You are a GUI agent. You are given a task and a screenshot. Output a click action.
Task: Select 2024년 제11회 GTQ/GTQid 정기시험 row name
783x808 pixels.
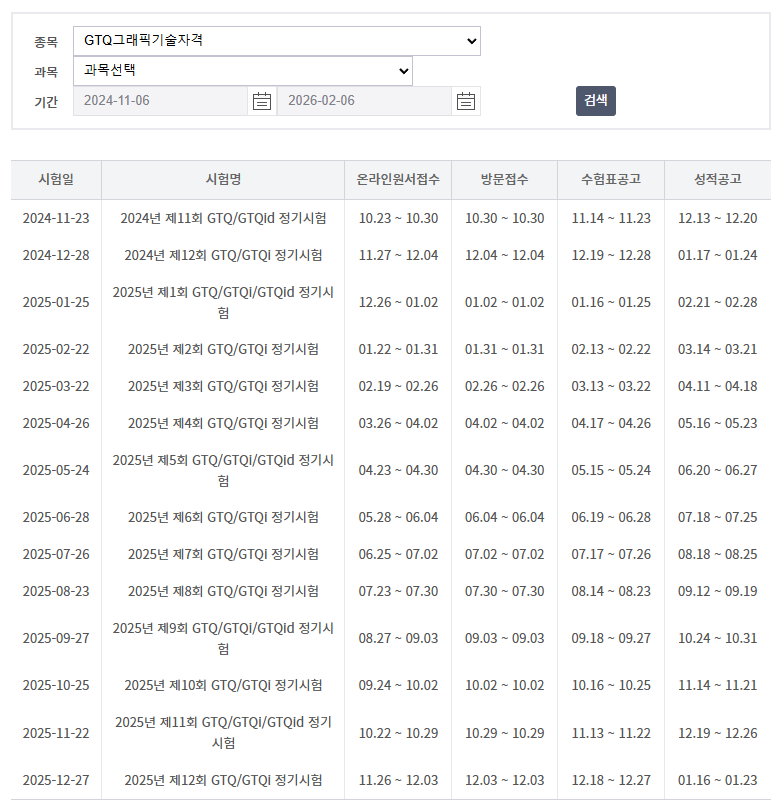pos(223,218)
